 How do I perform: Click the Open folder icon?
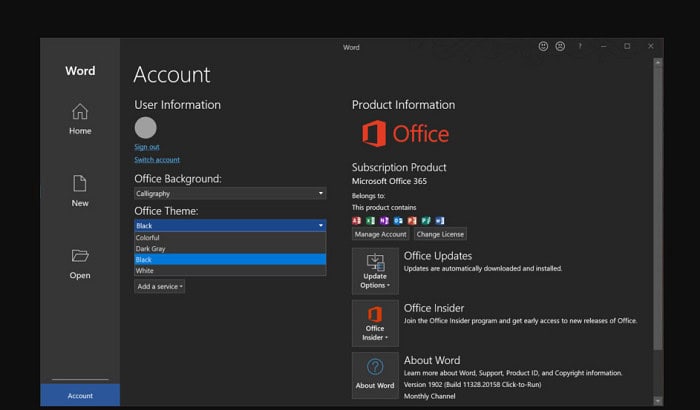pos(80,256)
